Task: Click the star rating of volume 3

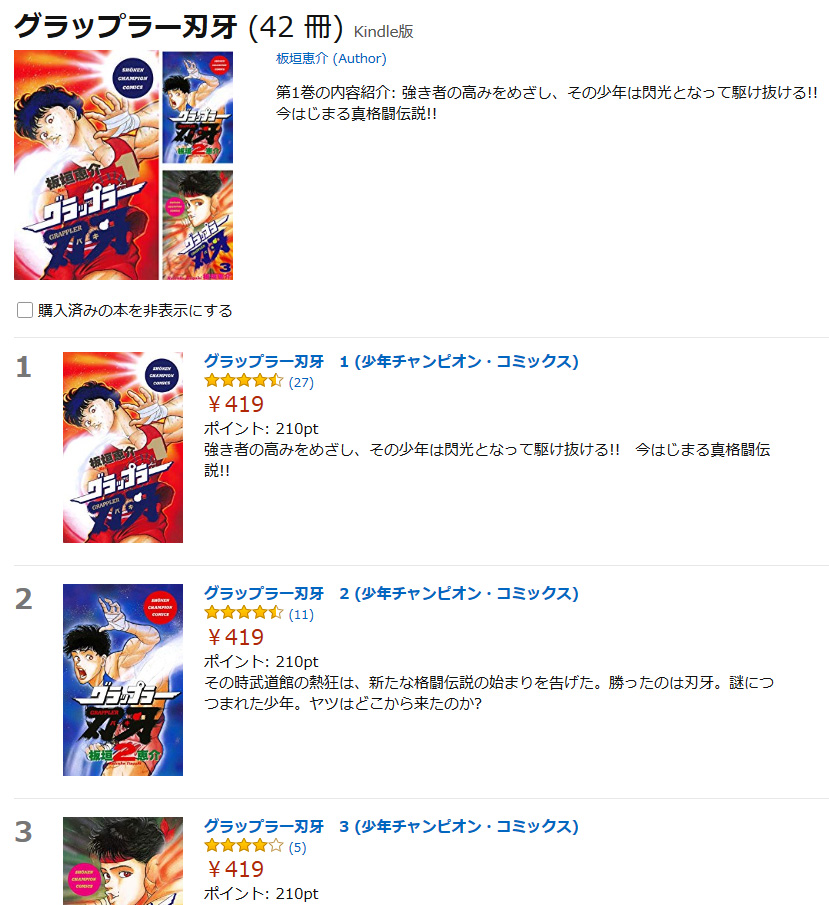Action: (x=244, y=846)
